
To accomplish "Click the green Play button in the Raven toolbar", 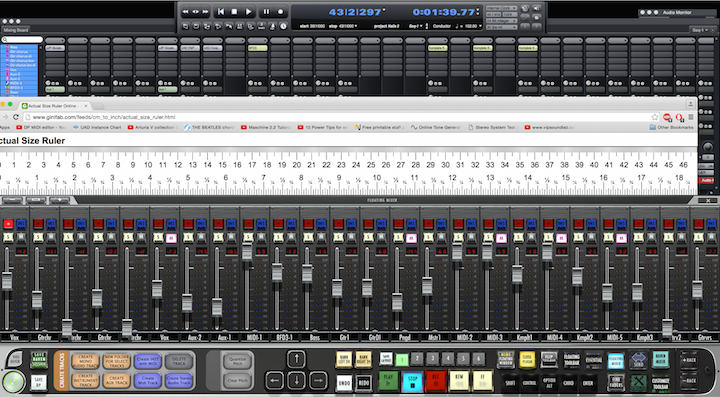I will [388, 381].
